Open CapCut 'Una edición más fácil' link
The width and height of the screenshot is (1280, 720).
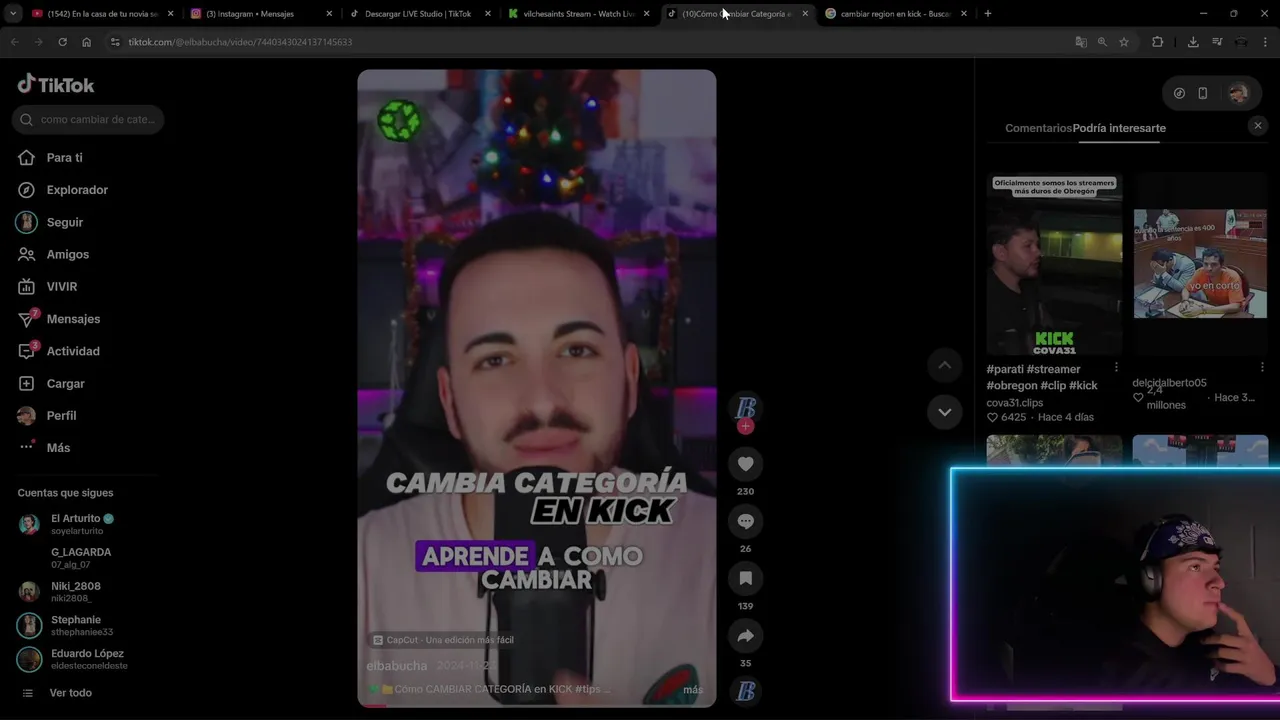443,640
